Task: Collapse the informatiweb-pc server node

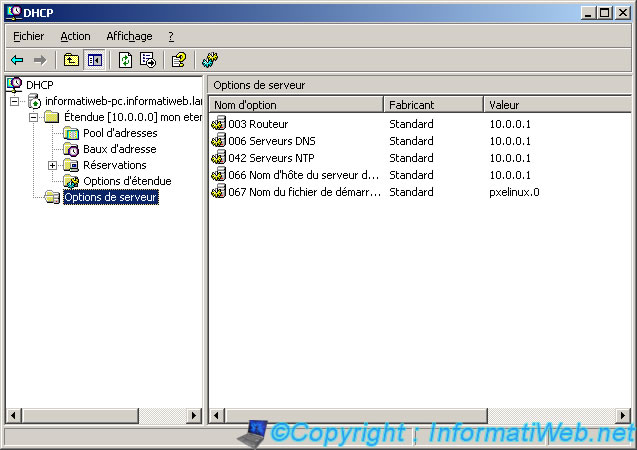Action: 14,101
